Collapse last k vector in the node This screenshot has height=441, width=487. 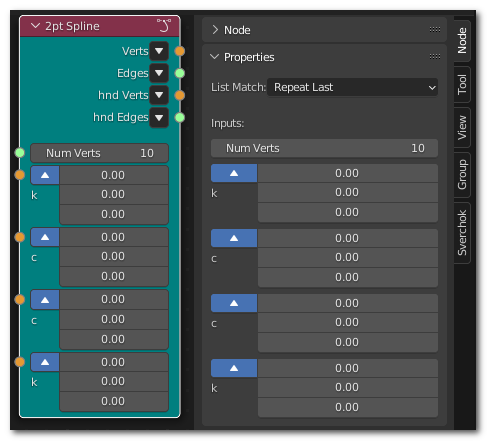click(45, 362)
